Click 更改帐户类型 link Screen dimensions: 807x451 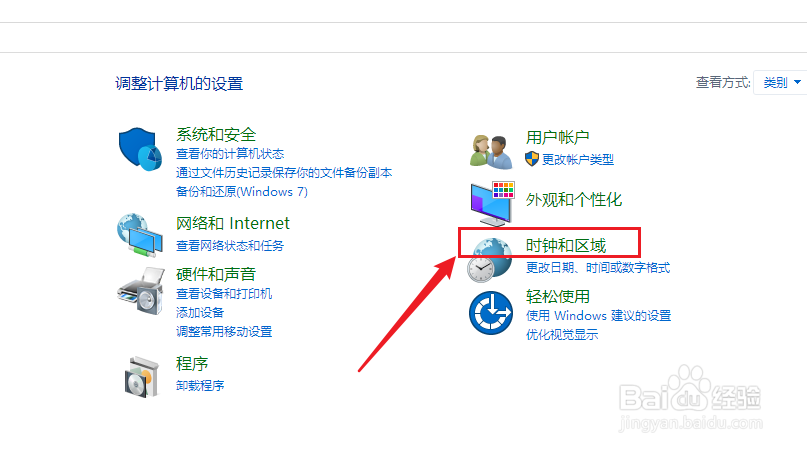coord(577,160)
